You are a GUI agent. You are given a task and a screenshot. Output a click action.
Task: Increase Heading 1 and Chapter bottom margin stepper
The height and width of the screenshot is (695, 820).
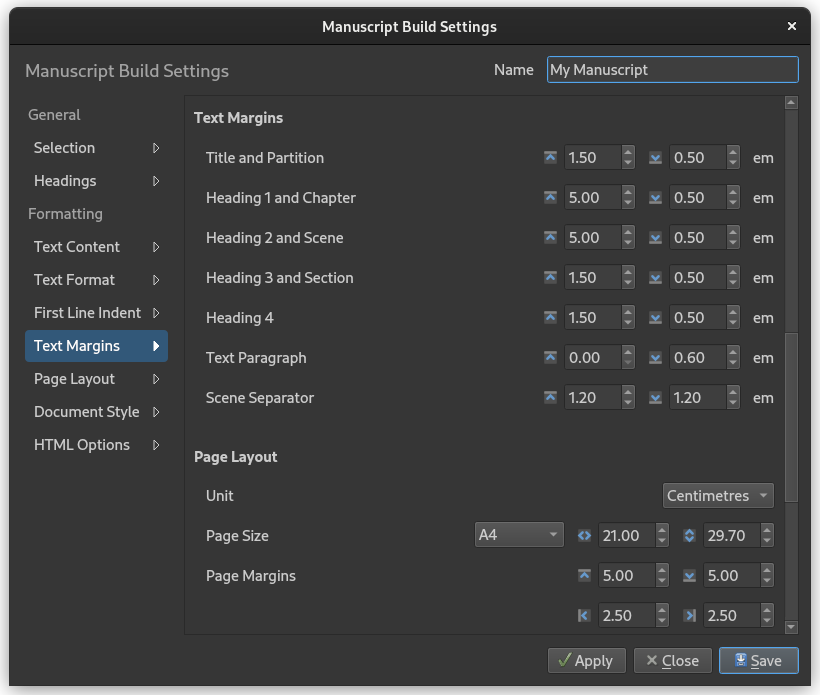tap(733, 192)
